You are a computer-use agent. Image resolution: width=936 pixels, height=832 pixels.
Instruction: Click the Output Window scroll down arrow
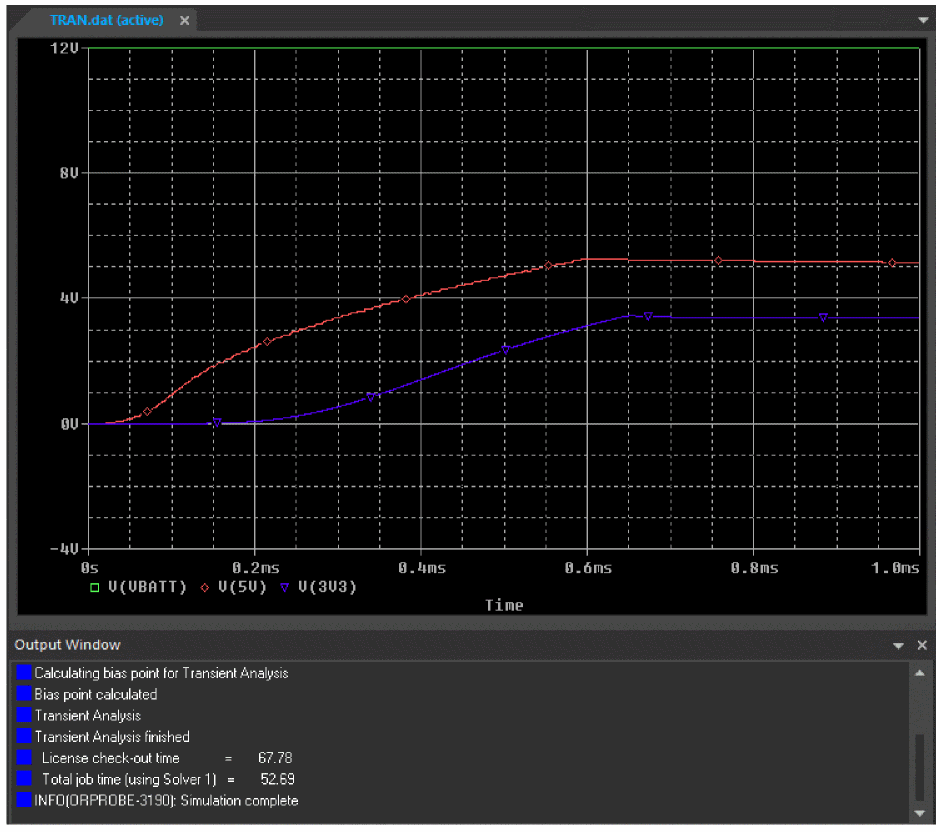click(x=919, y=813)
